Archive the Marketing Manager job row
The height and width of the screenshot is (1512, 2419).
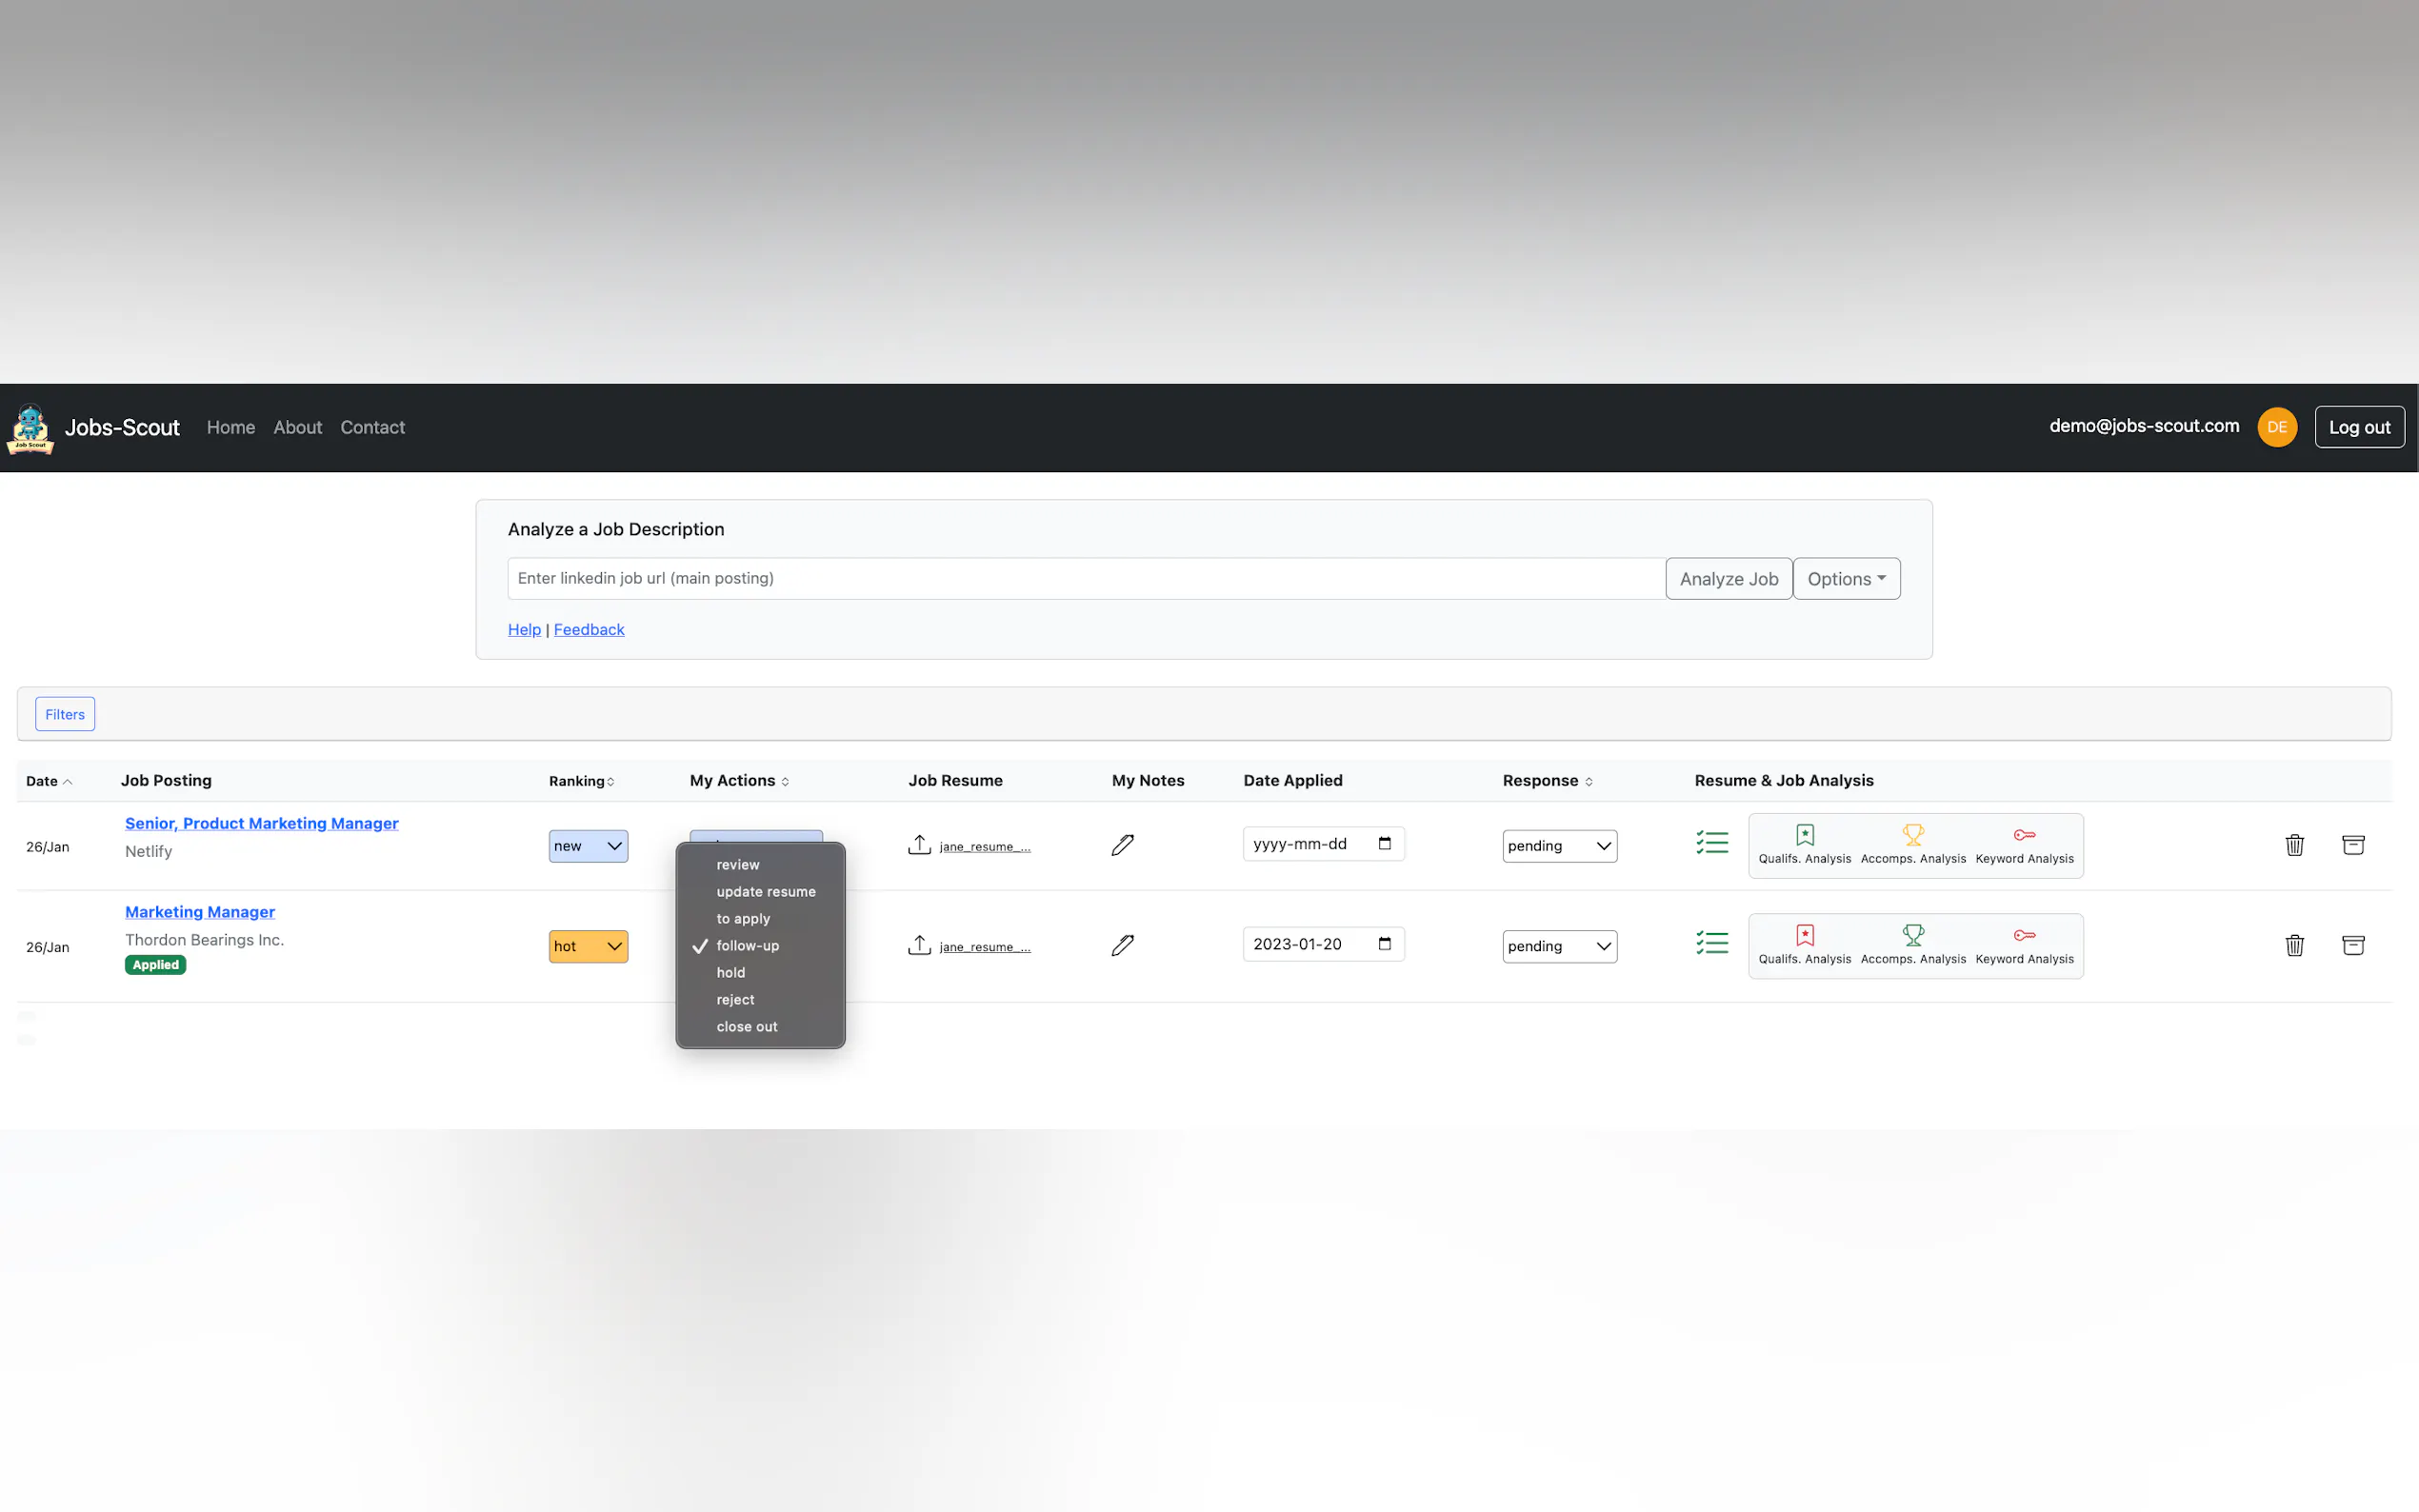[x=2352, y=945]
